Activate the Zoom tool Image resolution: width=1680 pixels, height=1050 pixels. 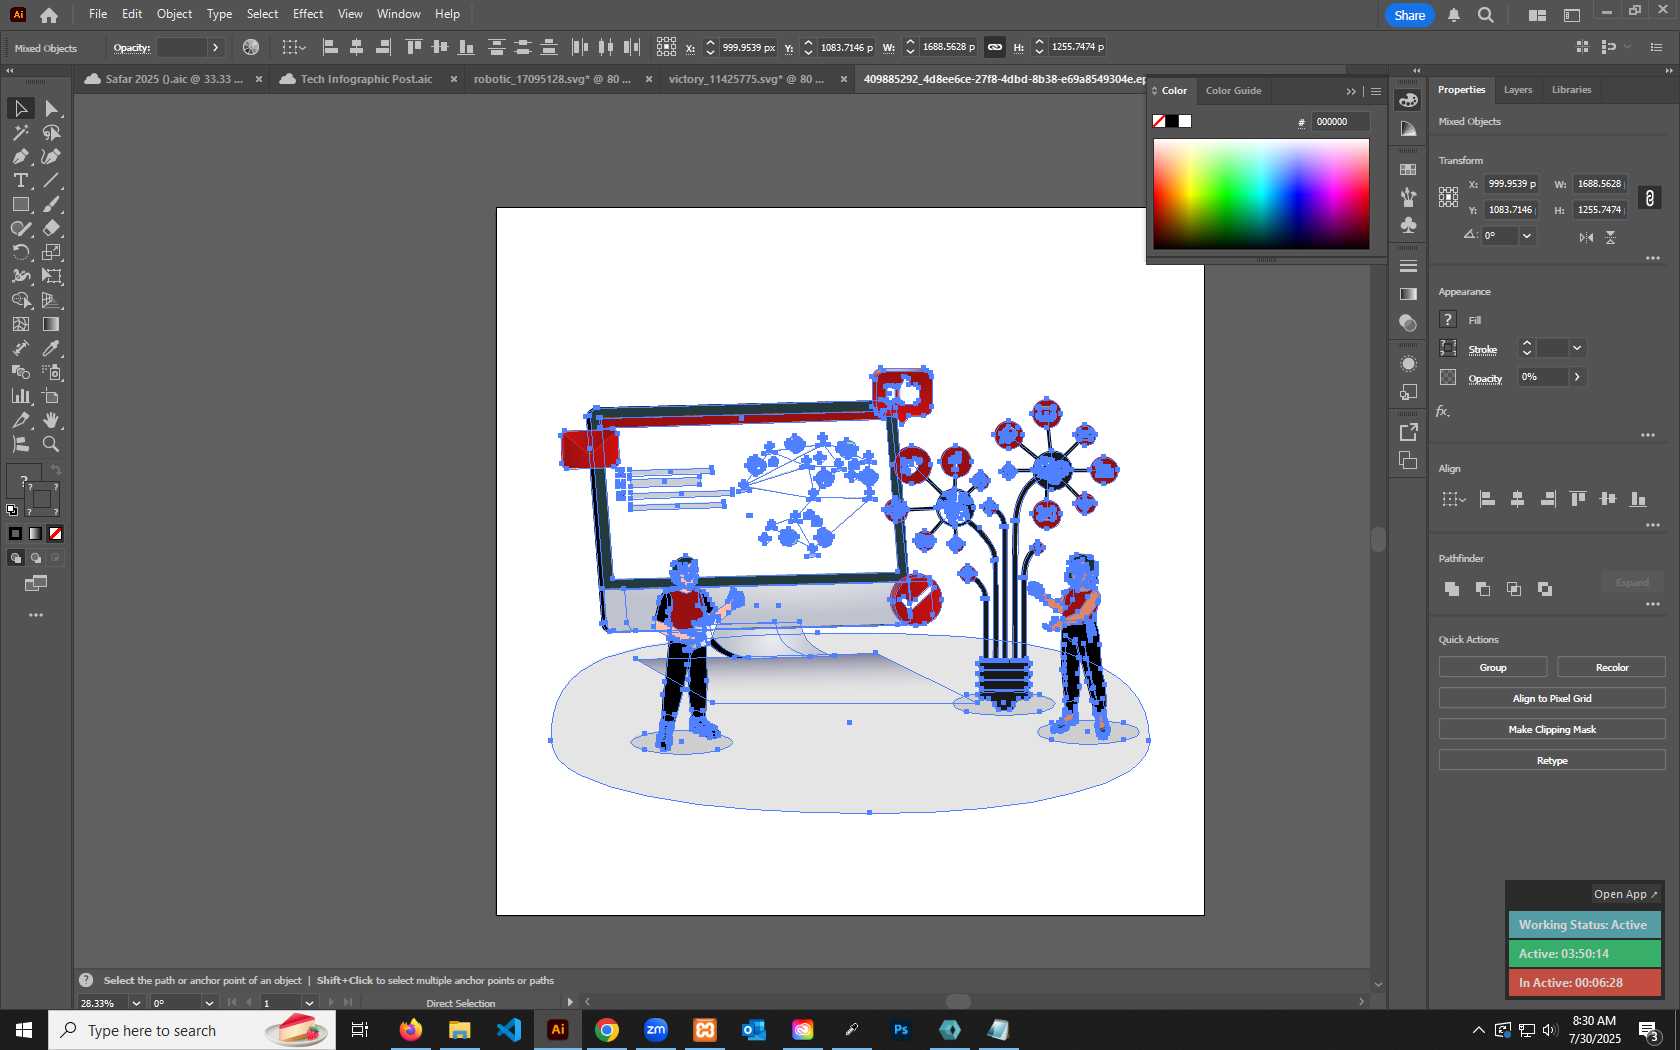pos(52,444)
